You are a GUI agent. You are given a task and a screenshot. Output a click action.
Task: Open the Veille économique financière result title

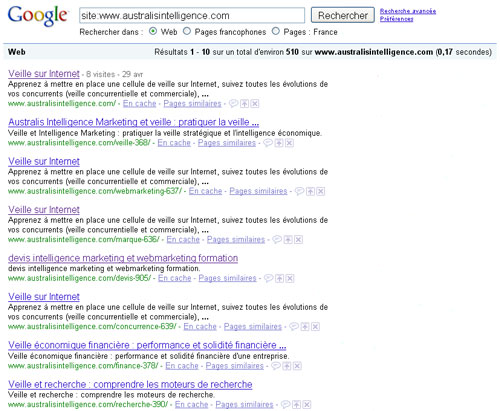coord(147,345)
